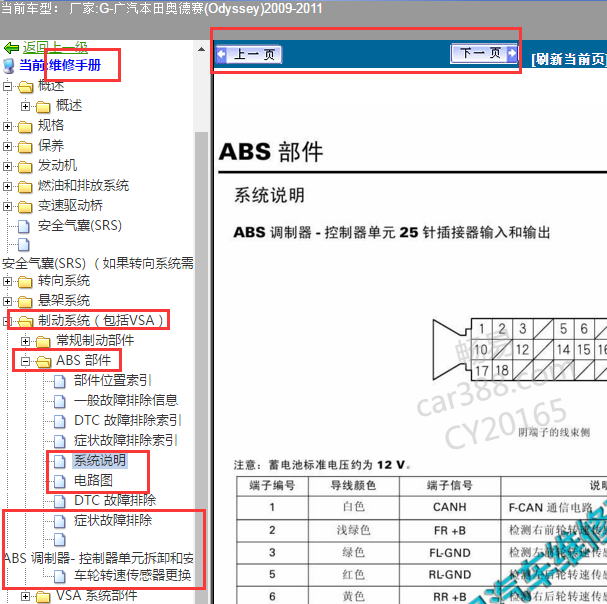
Task: Open 症状故障排除索引 page
Action: [126, 440]
